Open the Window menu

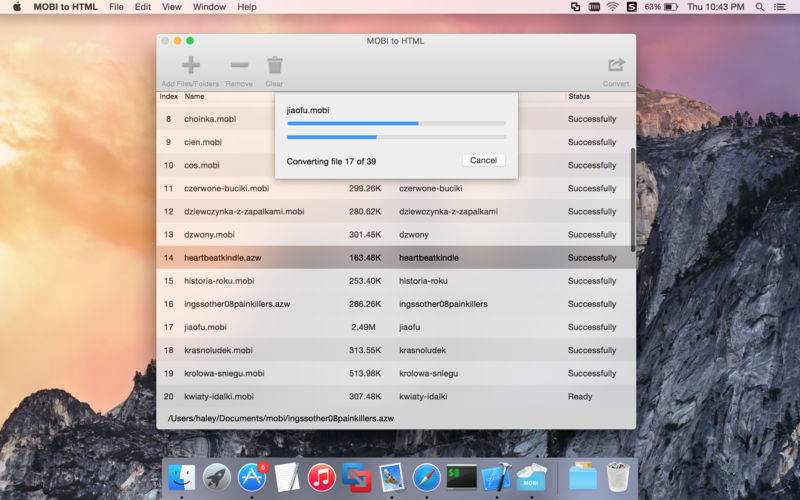click(x=209, y=7)
